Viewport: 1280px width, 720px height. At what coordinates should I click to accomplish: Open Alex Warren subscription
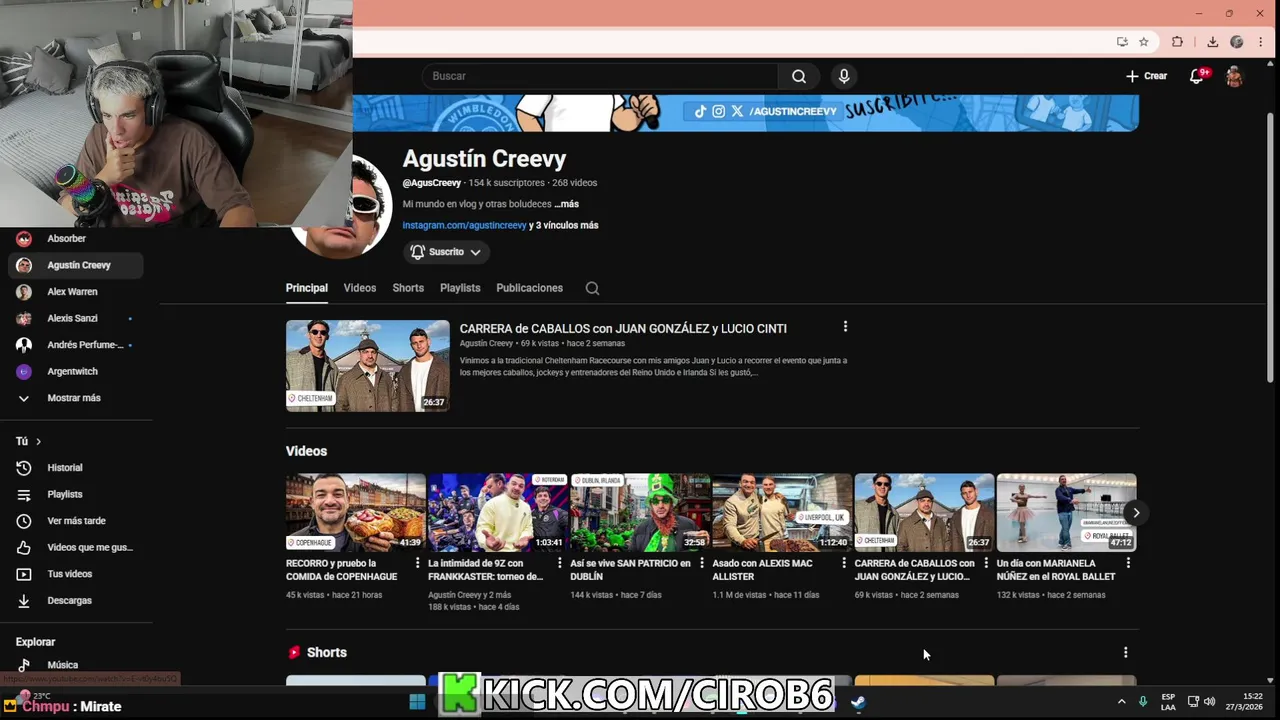click(76, 292)
